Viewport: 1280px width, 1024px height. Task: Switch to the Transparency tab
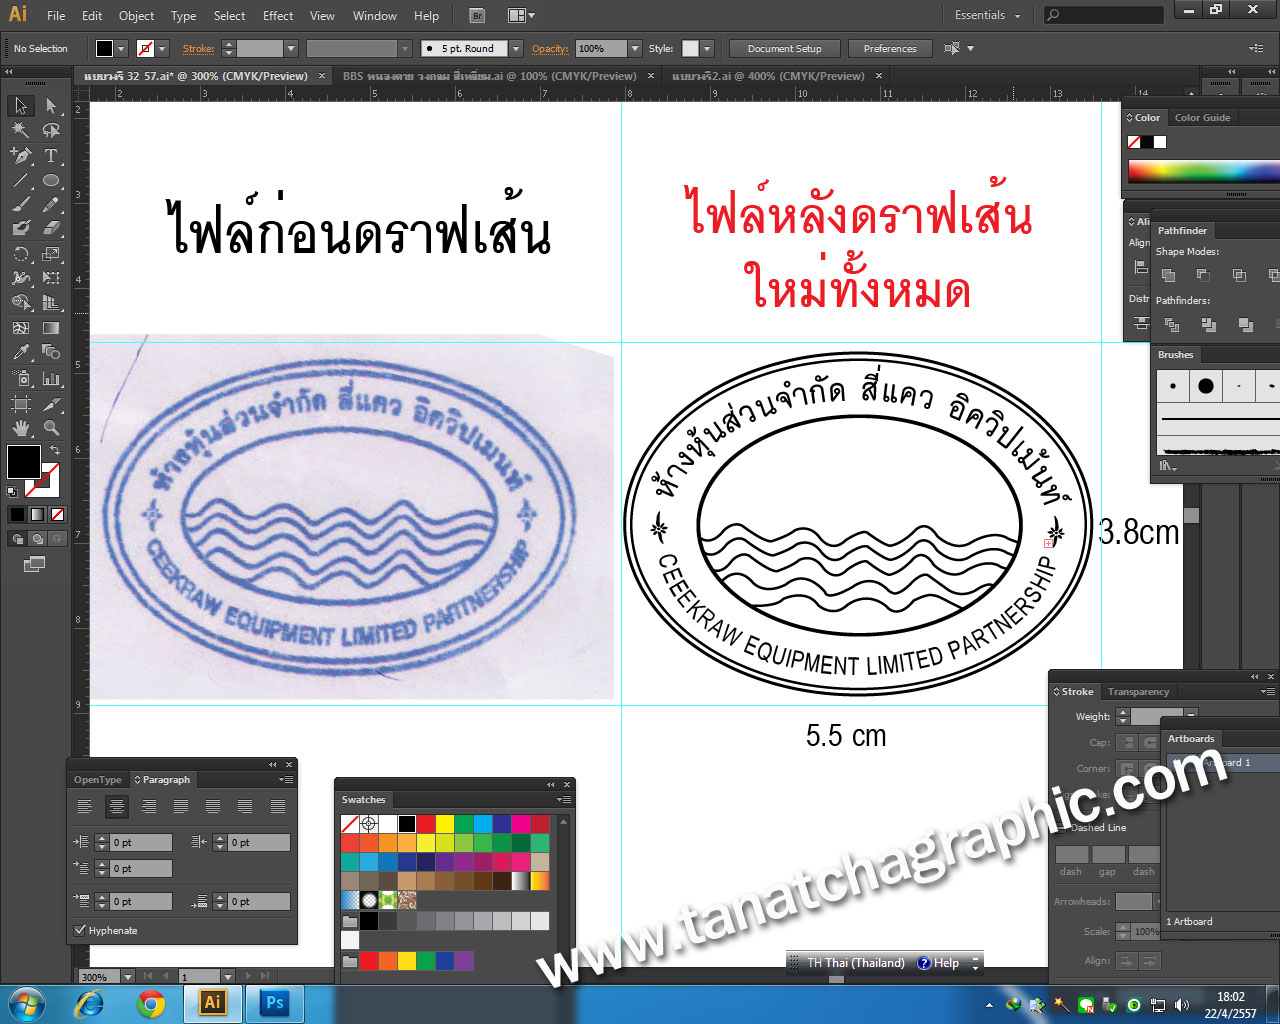[1138, 692]
